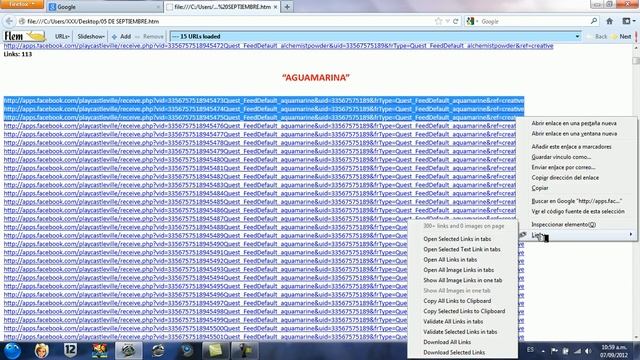This screenshot has height=360, width=640.
Task: Open the Slideshow dropdown in Flem toolbar
Action: pyautogui.click(x=91, y=36)
